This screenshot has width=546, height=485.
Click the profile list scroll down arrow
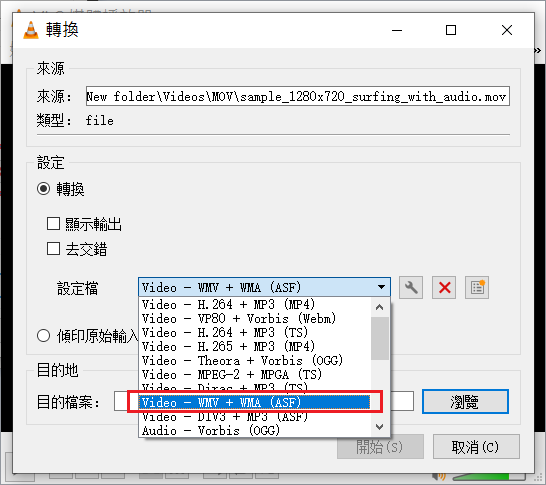coord(380,427)
